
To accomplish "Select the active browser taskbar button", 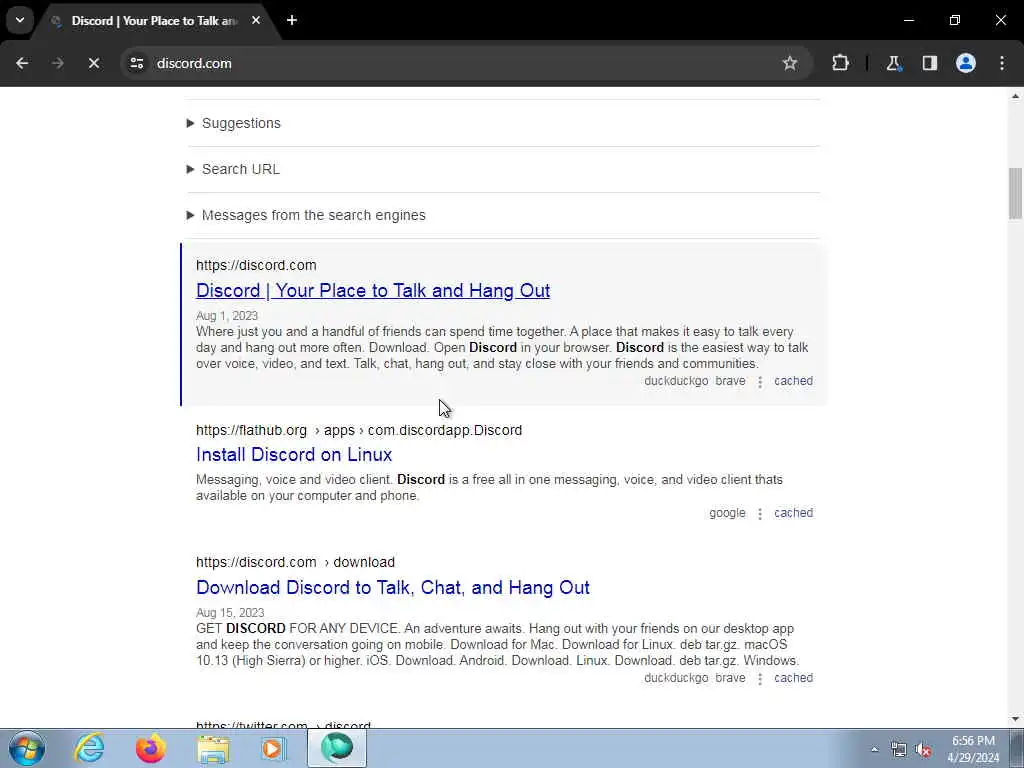I will pos(337,748).
